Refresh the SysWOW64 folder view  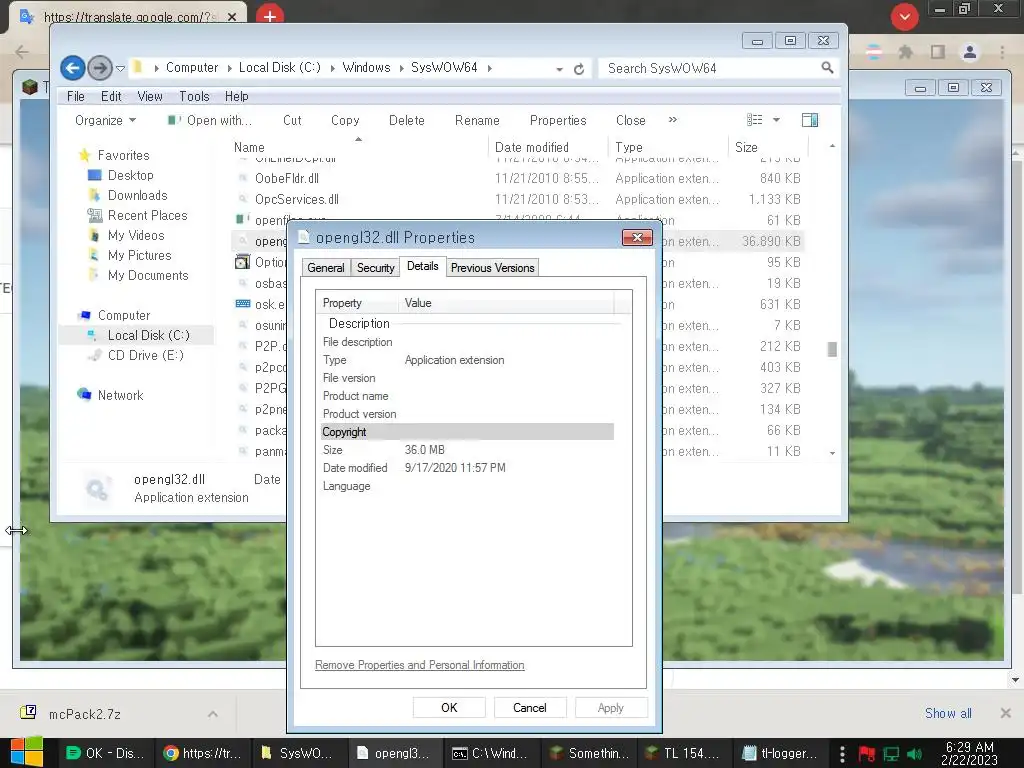(x=579, y=69)
